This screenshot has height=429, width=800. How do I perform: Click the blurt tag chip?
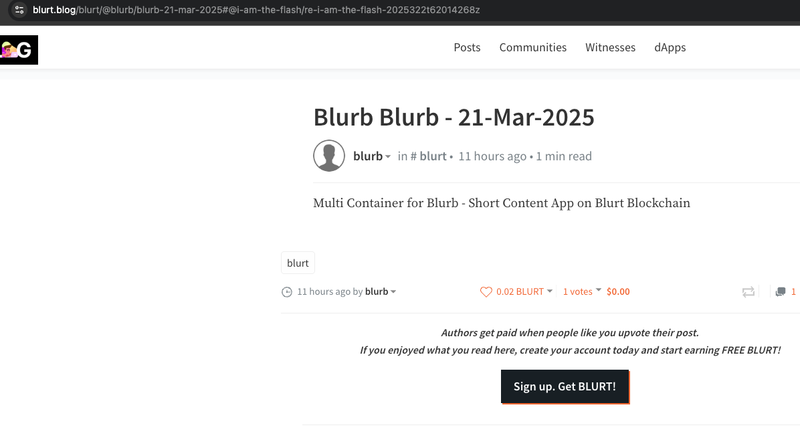pyautogui.click(x=298, y=263)
